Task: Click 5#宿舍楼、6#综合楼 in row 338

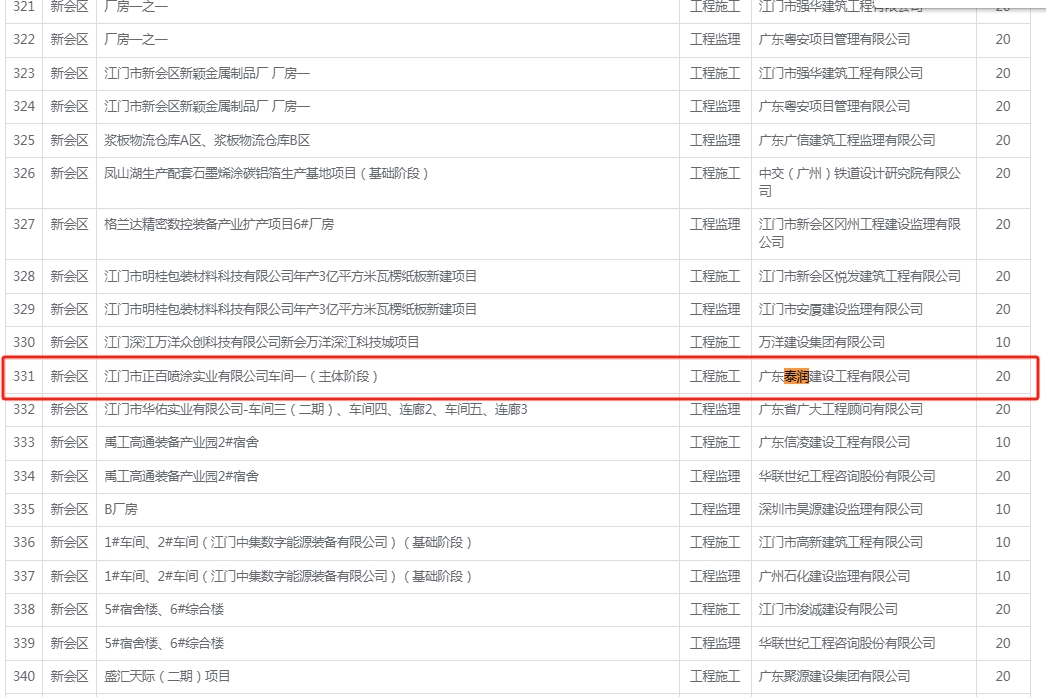Action: tap(164, 609)
